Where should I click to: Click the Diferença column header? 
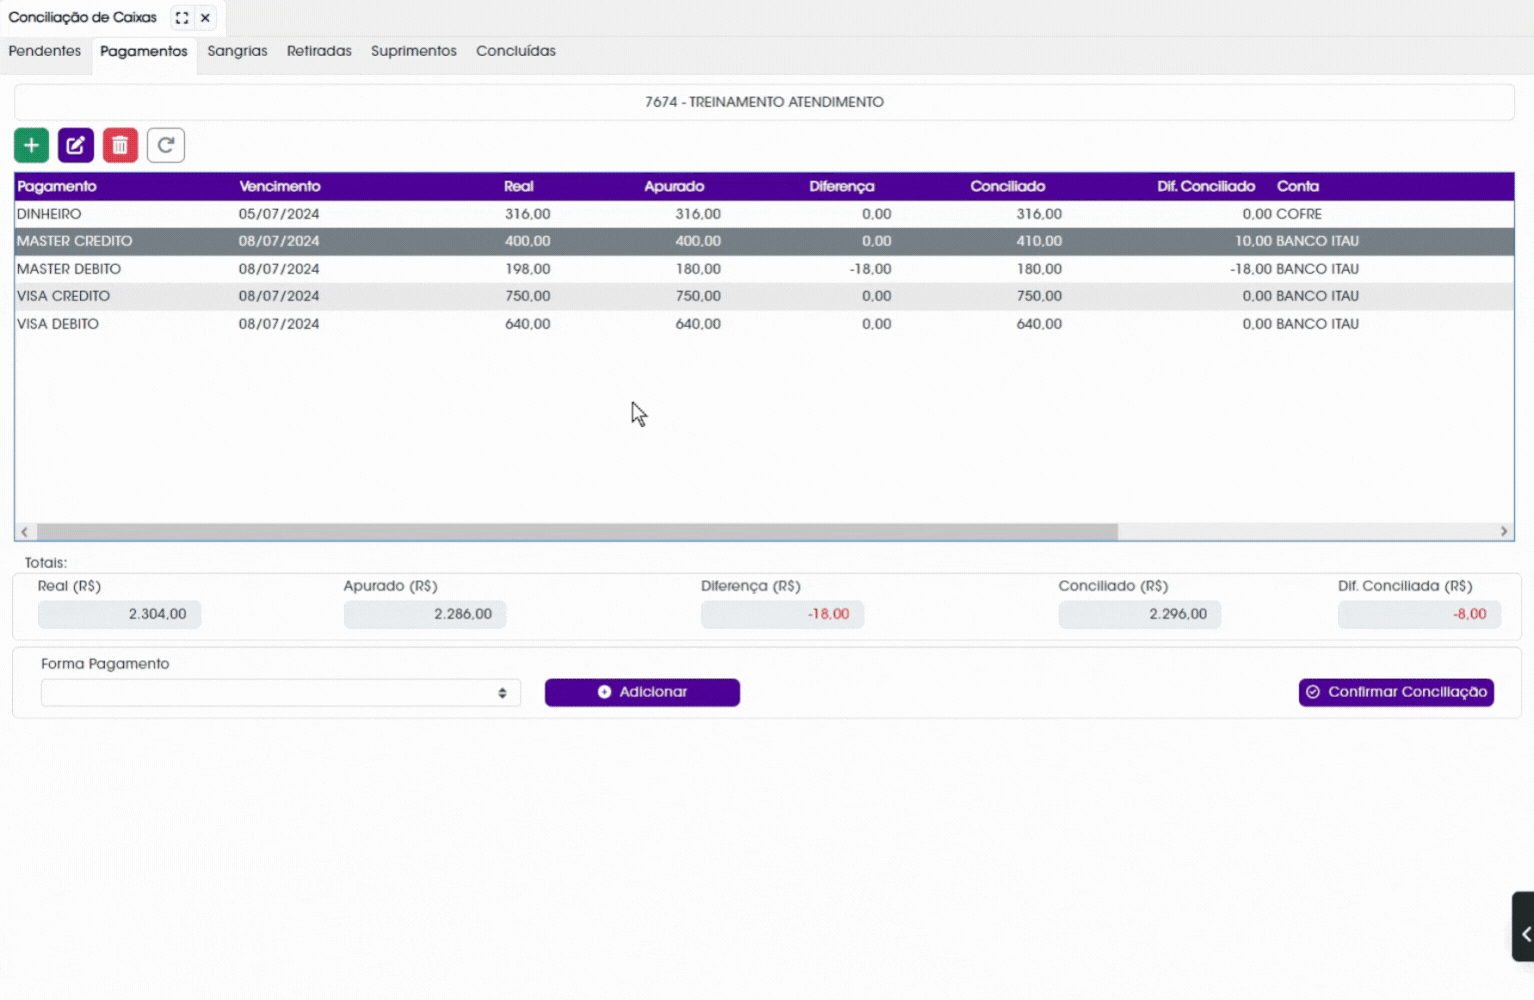point(842,187)
